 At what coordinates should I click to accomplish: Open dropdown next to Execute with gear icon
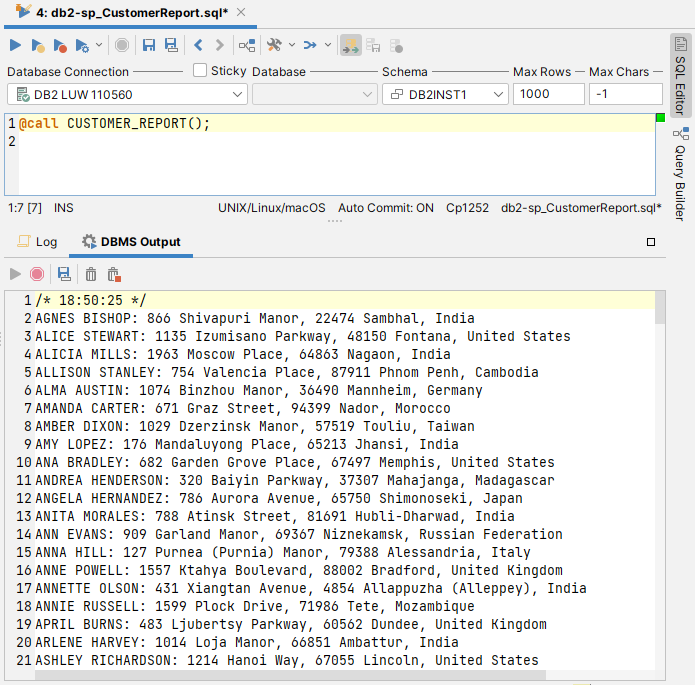99,45
